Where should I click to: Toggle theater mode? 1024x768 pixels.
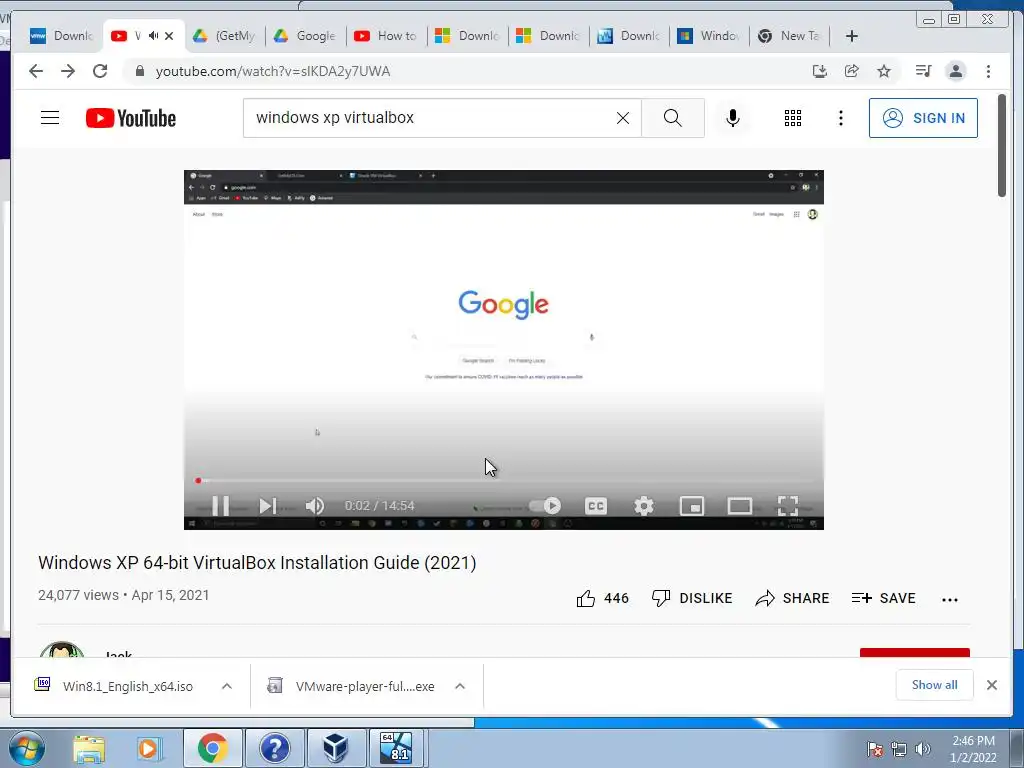740,506
